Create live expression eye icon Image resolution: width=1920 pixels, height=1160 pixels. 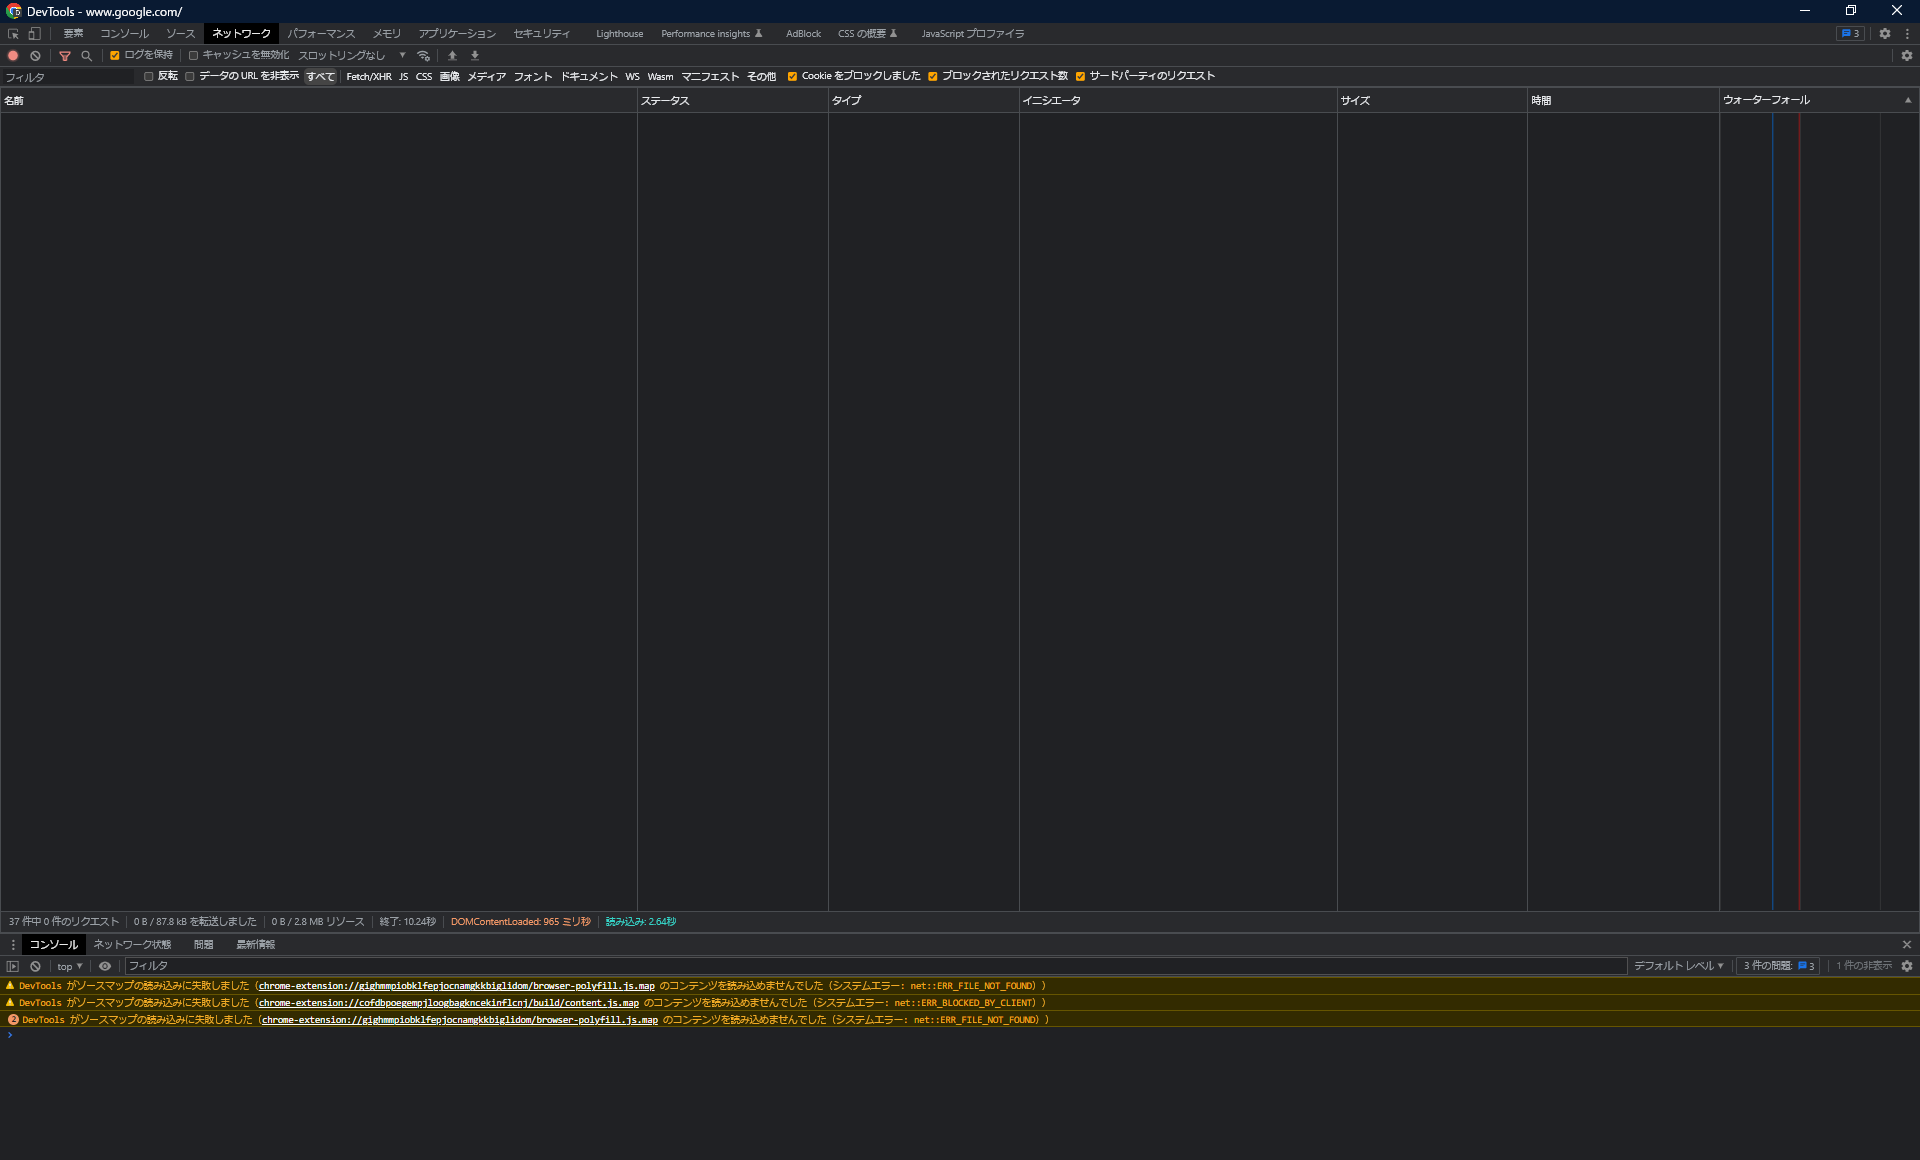(x=105, y=966)
